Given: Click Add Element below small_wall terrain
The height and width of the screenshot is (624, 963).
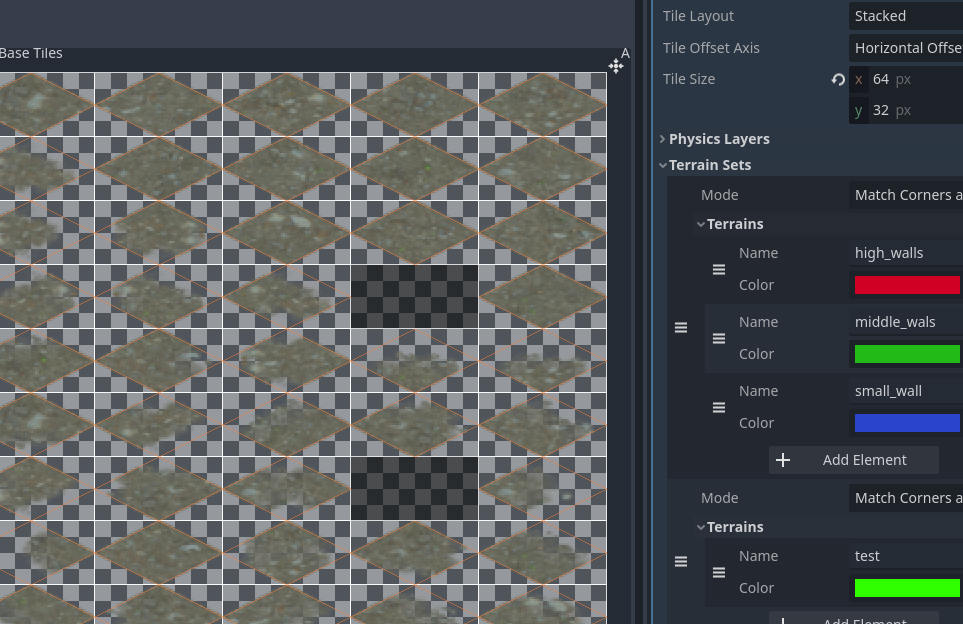Looking at the screenshot, I should [853, 460].
